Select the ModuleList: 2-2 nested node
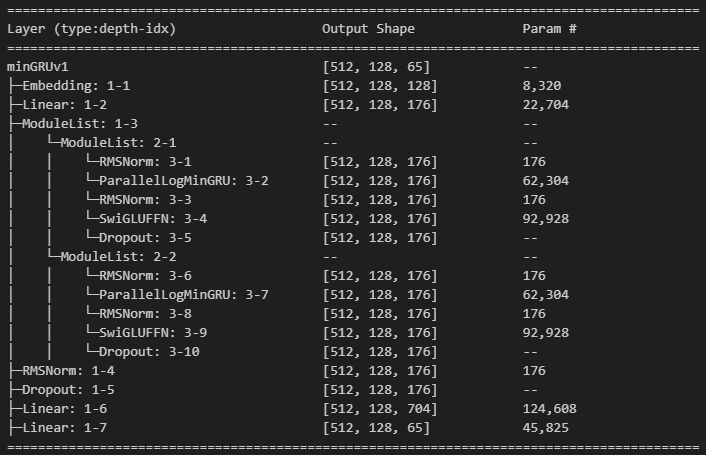 118,257
